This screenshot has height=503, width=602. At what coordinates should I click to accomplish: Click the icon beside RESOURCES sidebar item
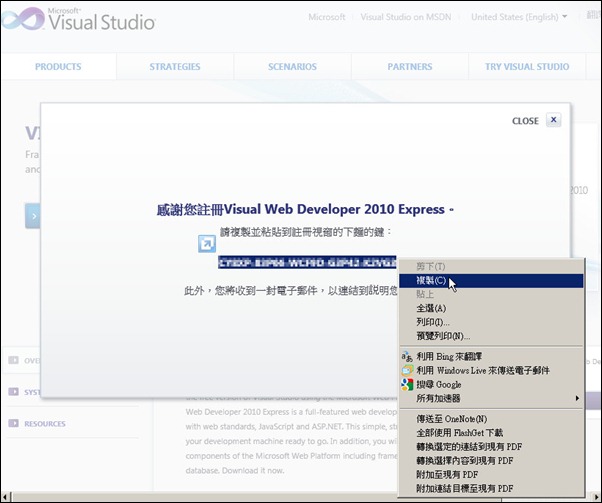[x=13, y=423]
